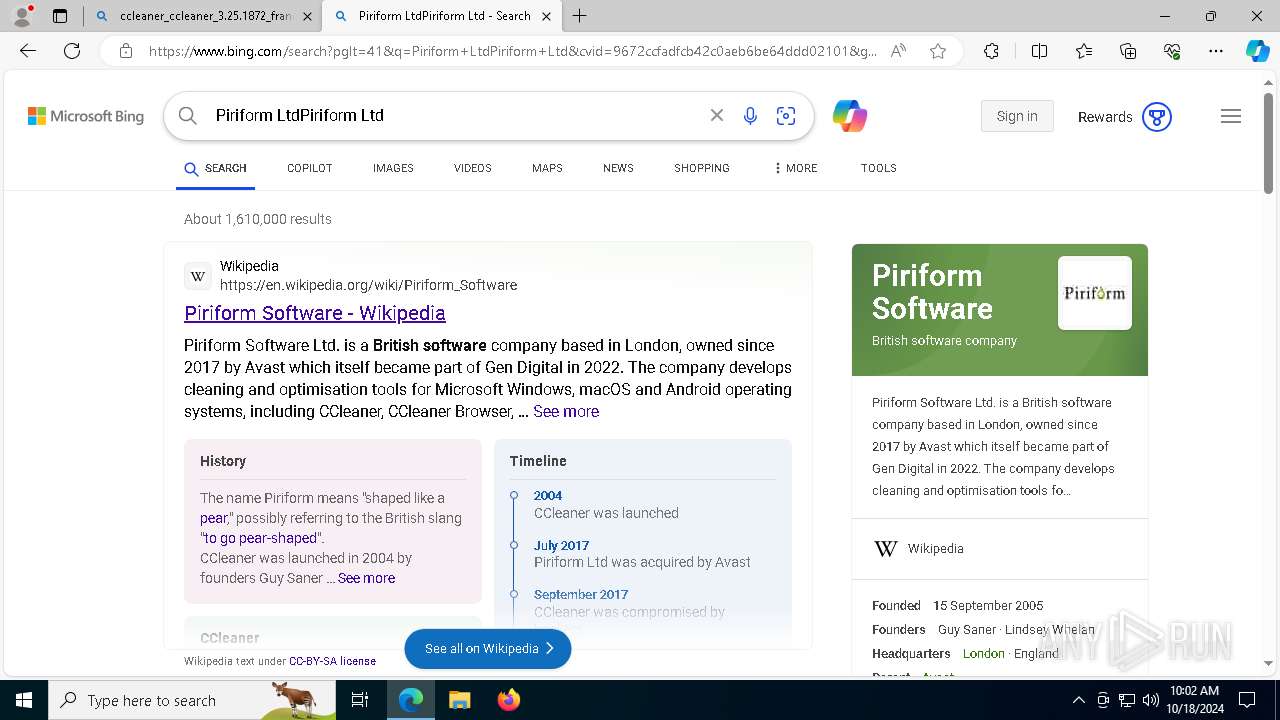The image size is (1280, 720).
Task: Open File Explorer from taskbar
Action: click(459, 700)
